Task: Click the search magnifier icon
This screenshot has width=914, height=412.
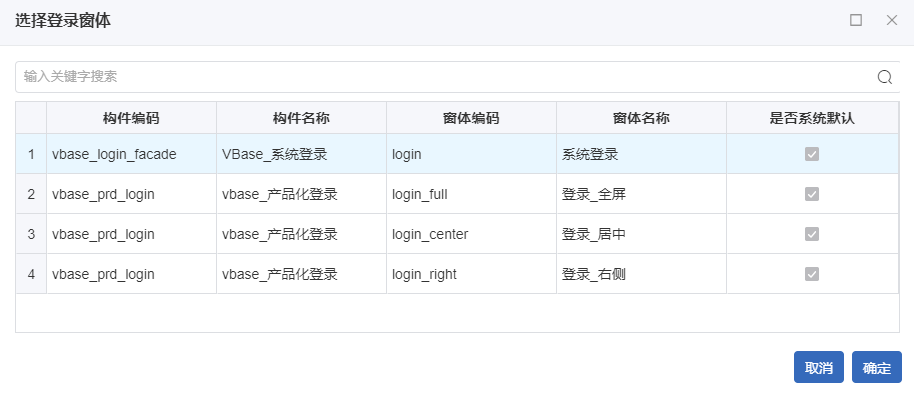Action: [884, 77]
